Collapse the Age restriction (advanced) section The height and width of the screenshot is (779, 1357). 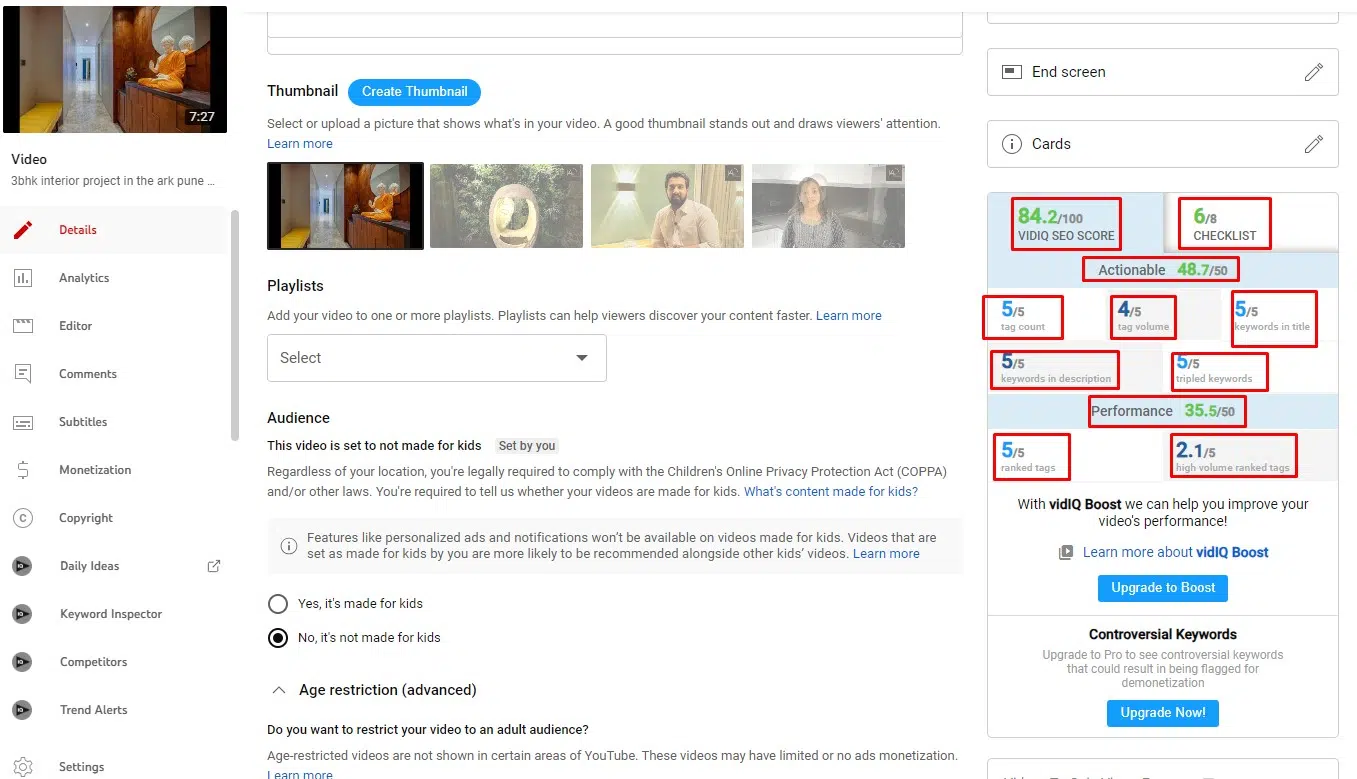click(277, 690)
